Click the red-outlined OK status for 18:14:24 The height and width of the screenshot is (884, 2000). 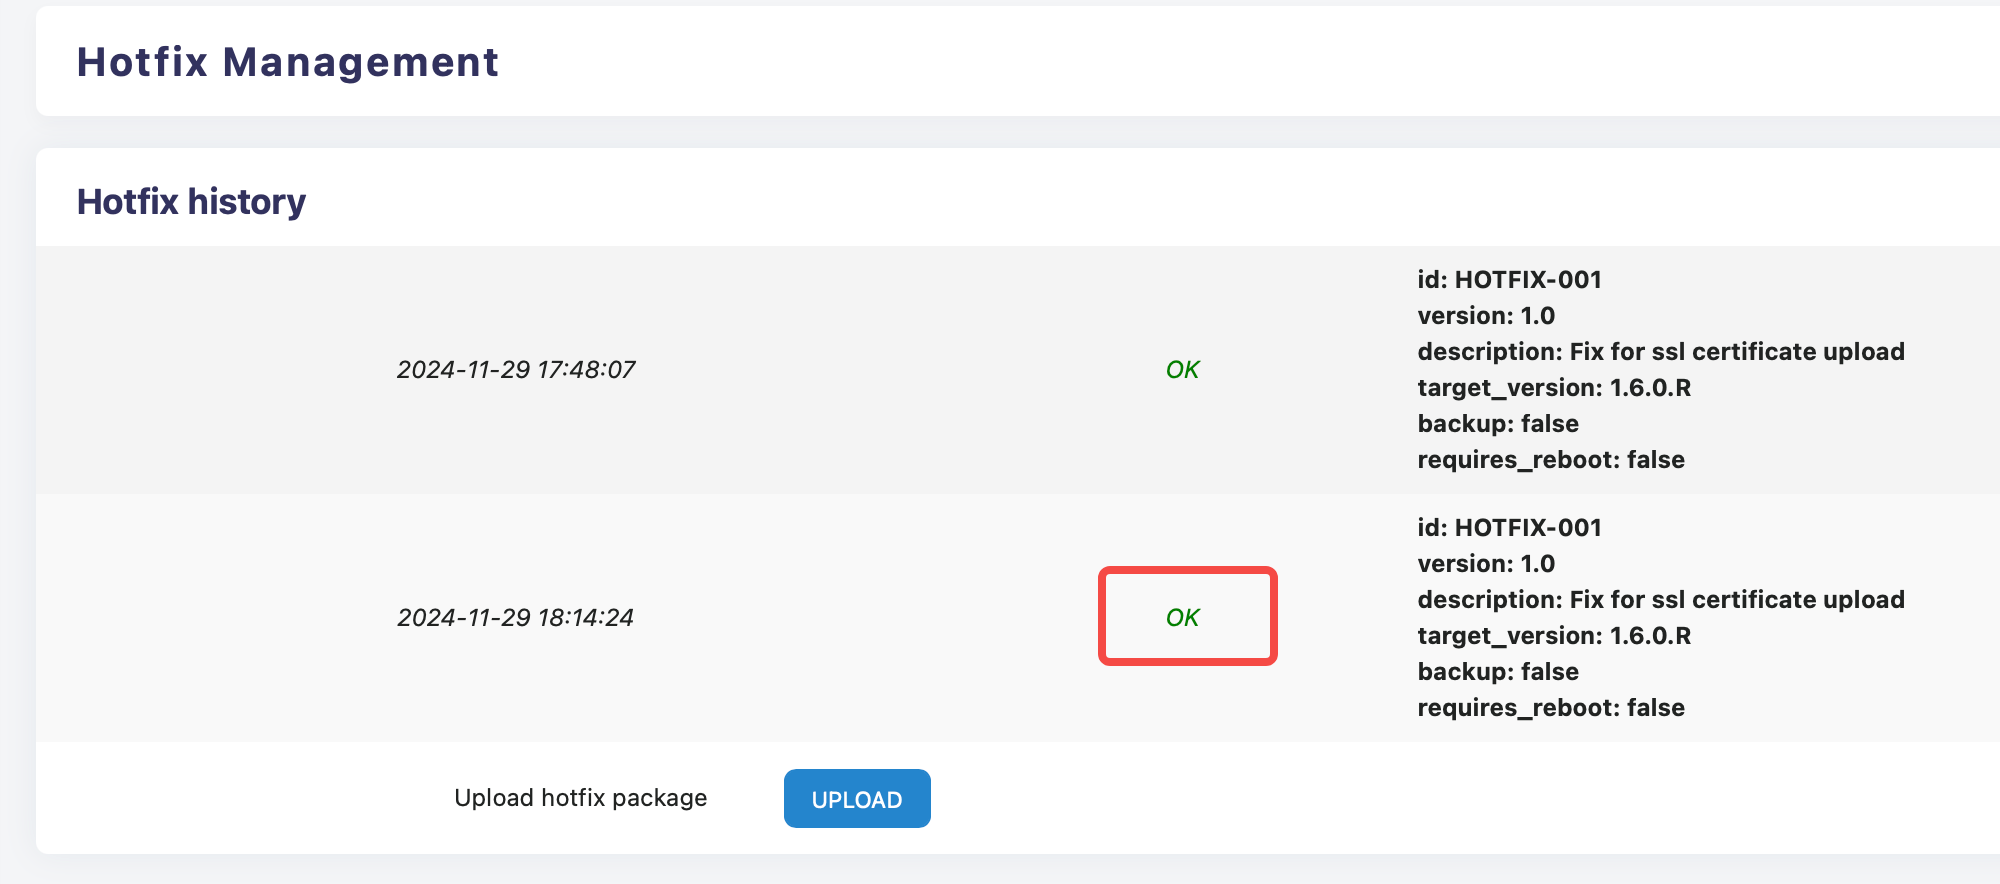1183,618
